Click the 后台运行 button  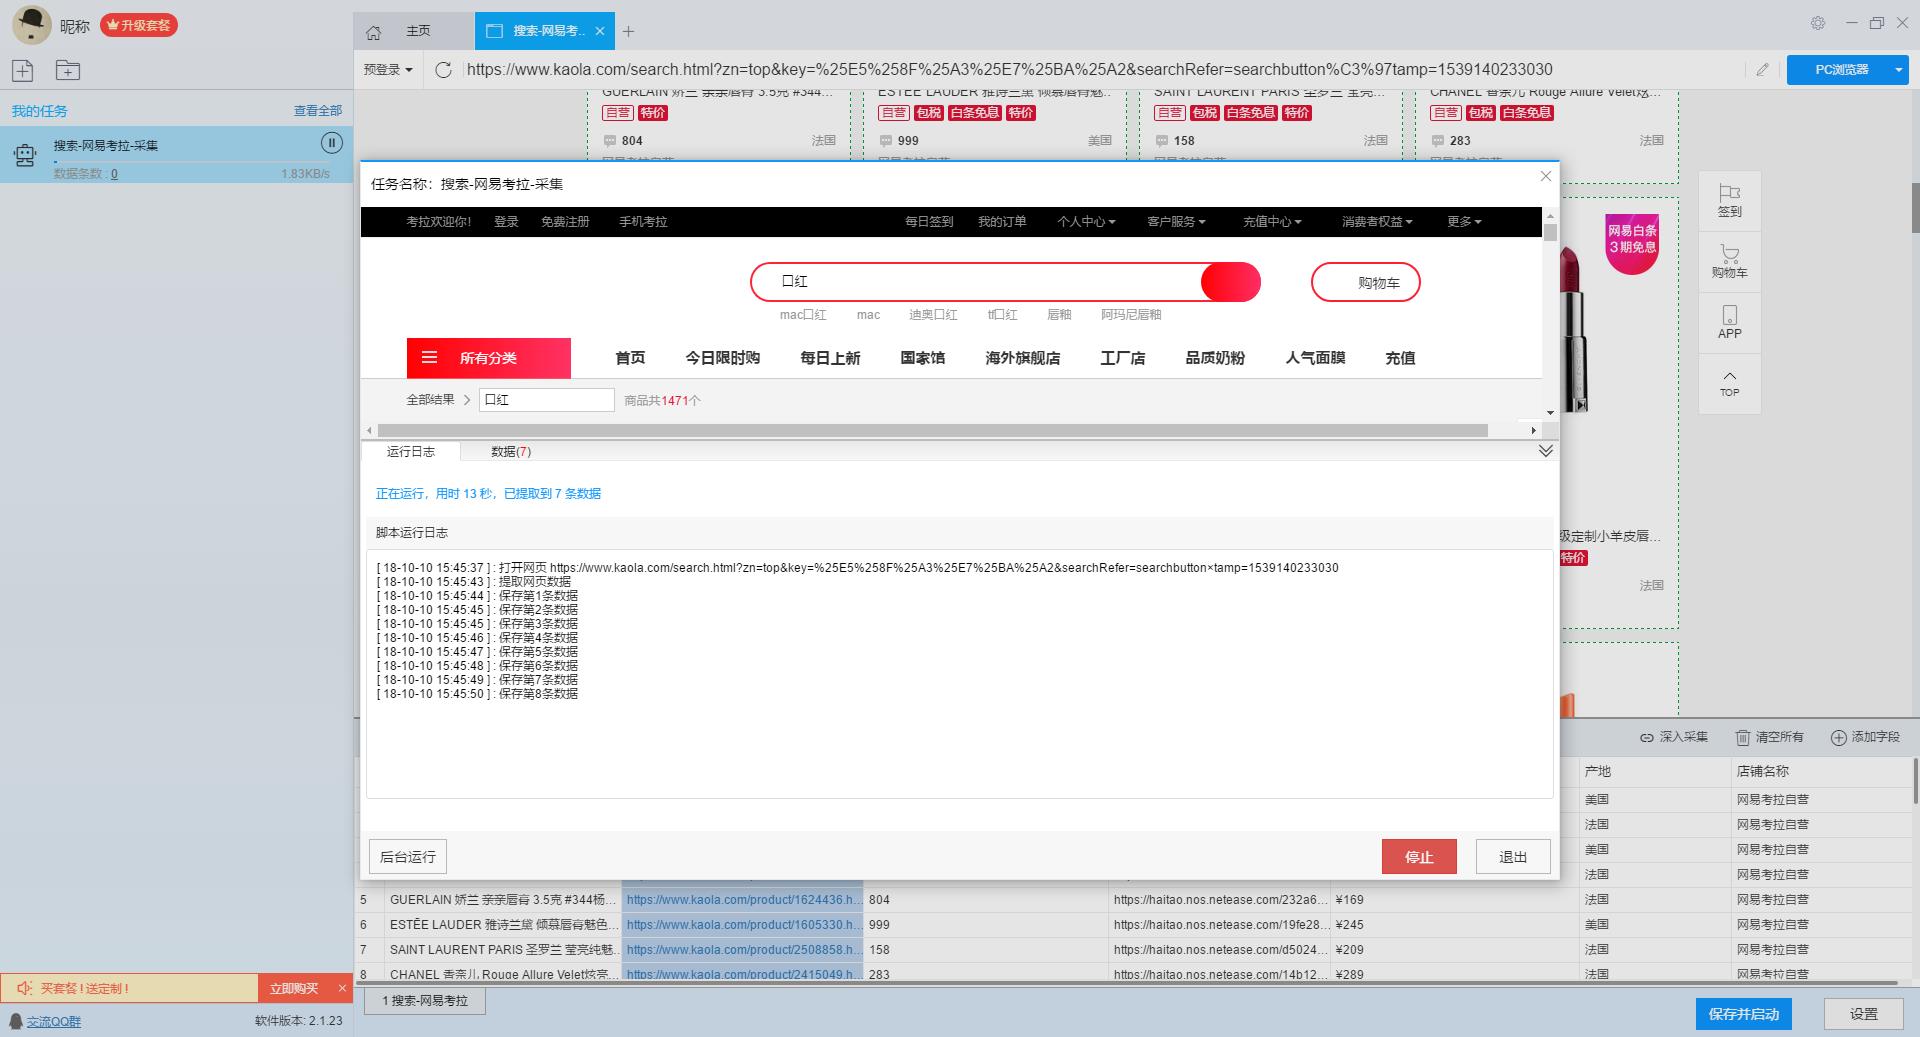coord(408,857)
